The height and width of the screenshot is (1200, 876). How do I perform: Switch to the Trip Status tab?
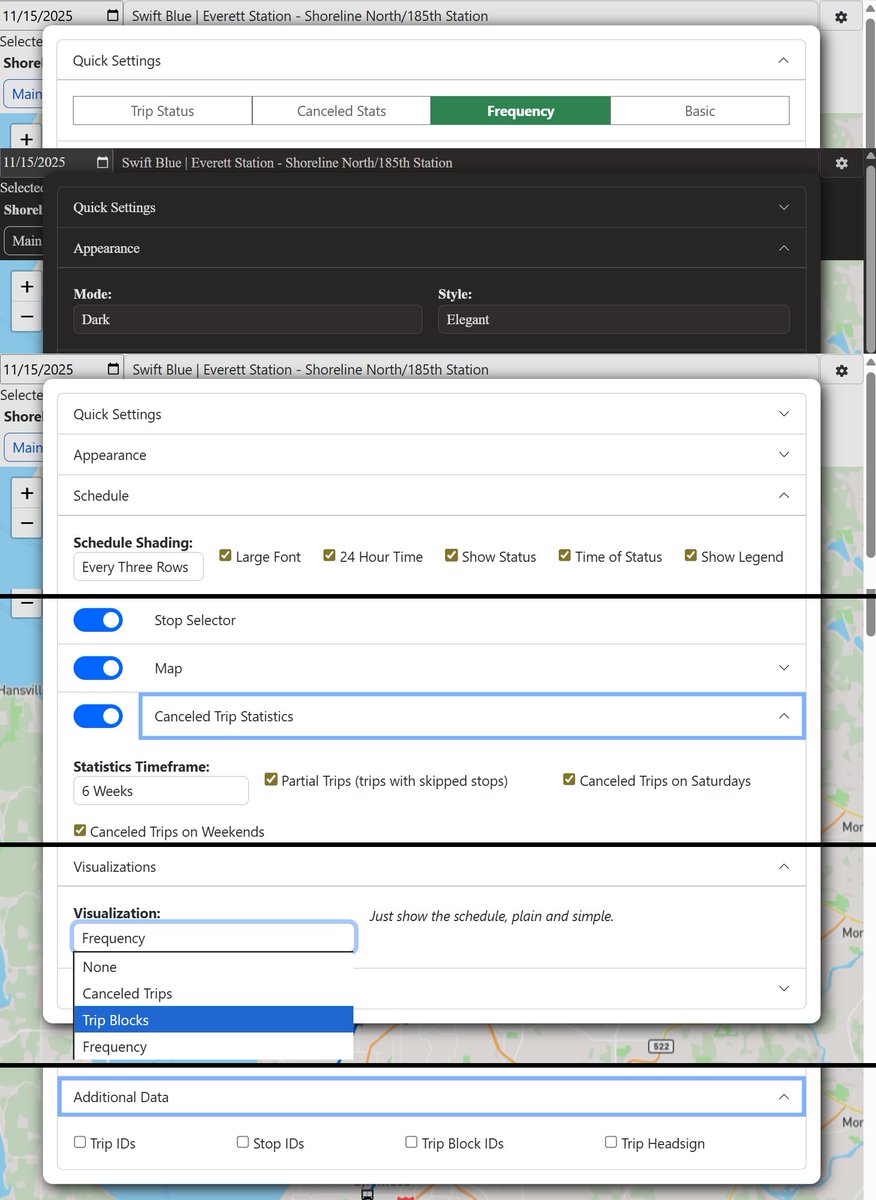[x=162, y=111]
